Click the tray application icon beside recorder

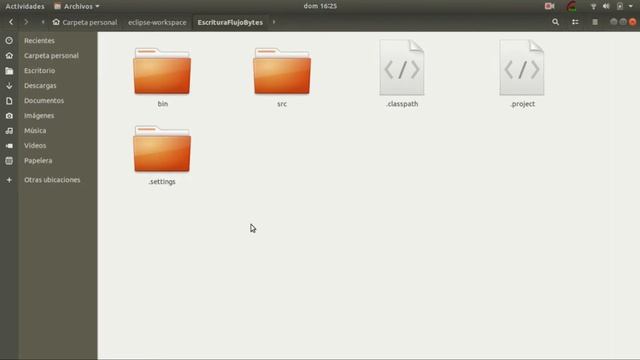571,6
